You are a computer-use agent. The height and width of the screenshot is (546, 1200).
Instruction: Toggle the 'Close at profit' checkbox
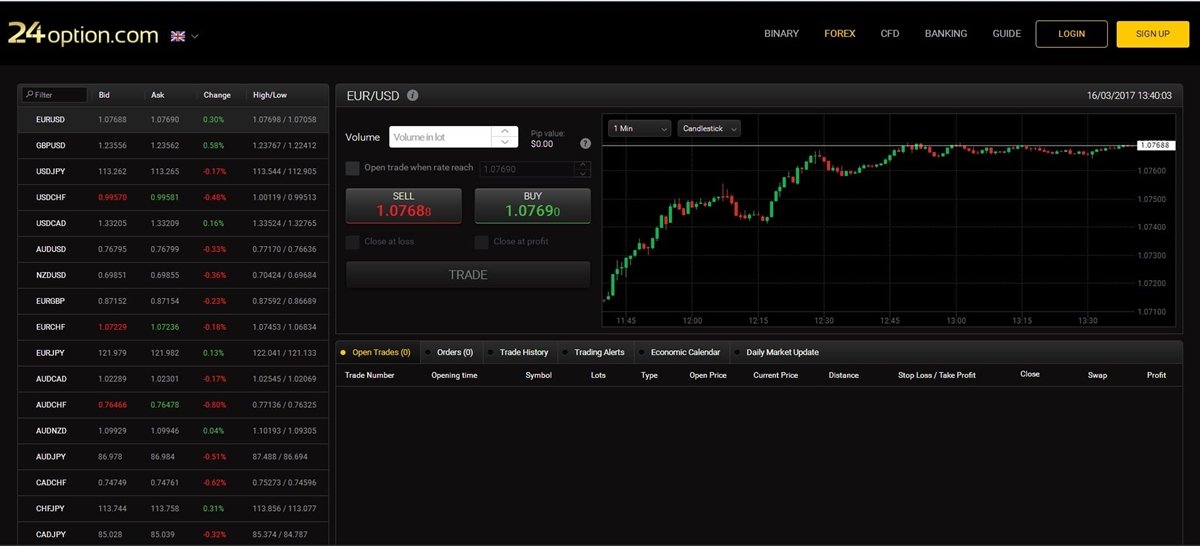[481, 242]
